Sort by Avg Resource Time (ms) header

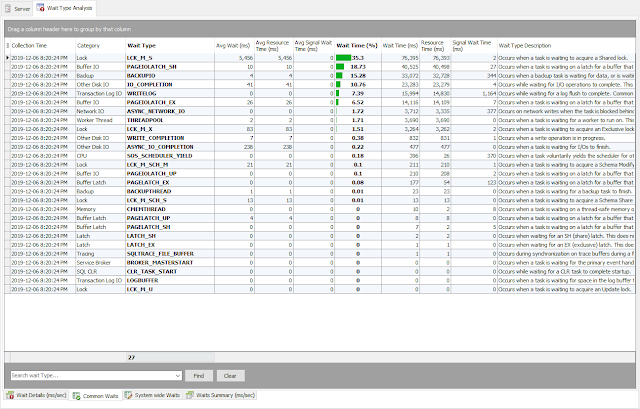272,45
